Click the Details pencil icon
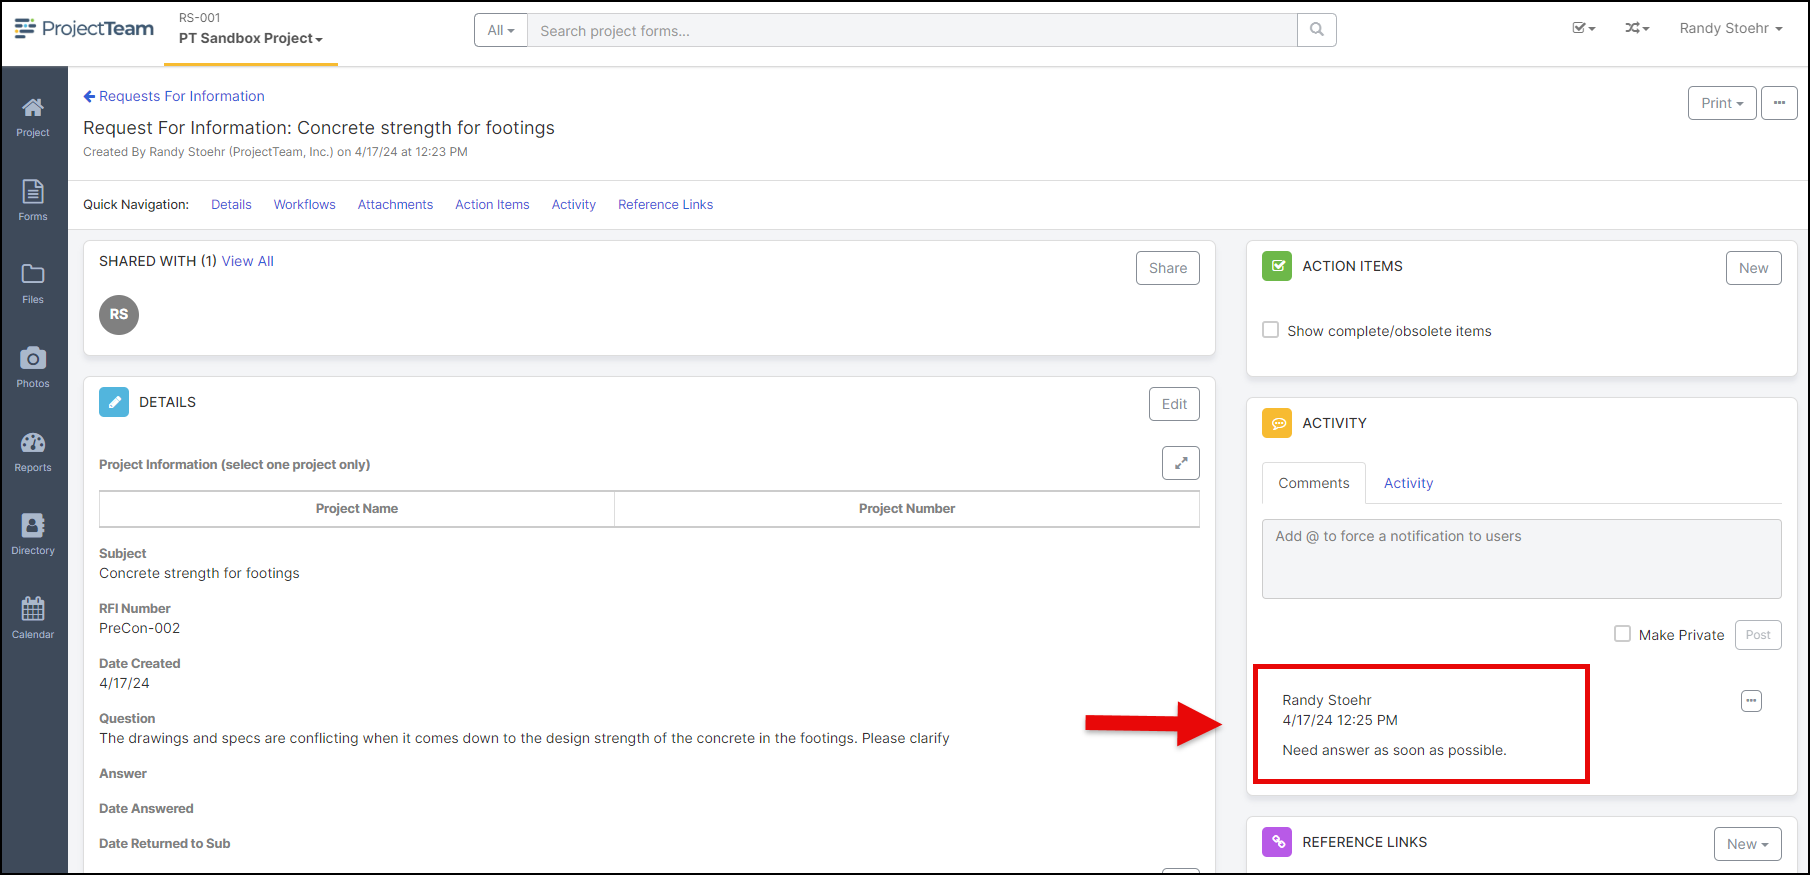1810x875 pixels. coord(114,402)
